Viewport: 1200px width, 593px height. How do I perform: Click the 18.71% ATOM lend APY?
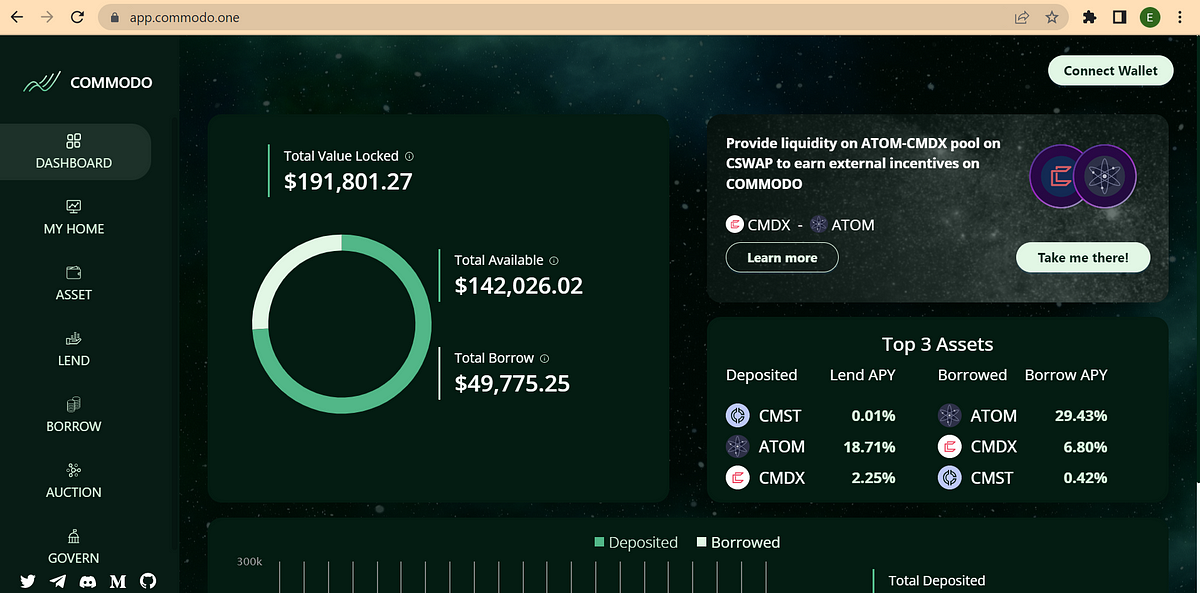tap(869, 447)
